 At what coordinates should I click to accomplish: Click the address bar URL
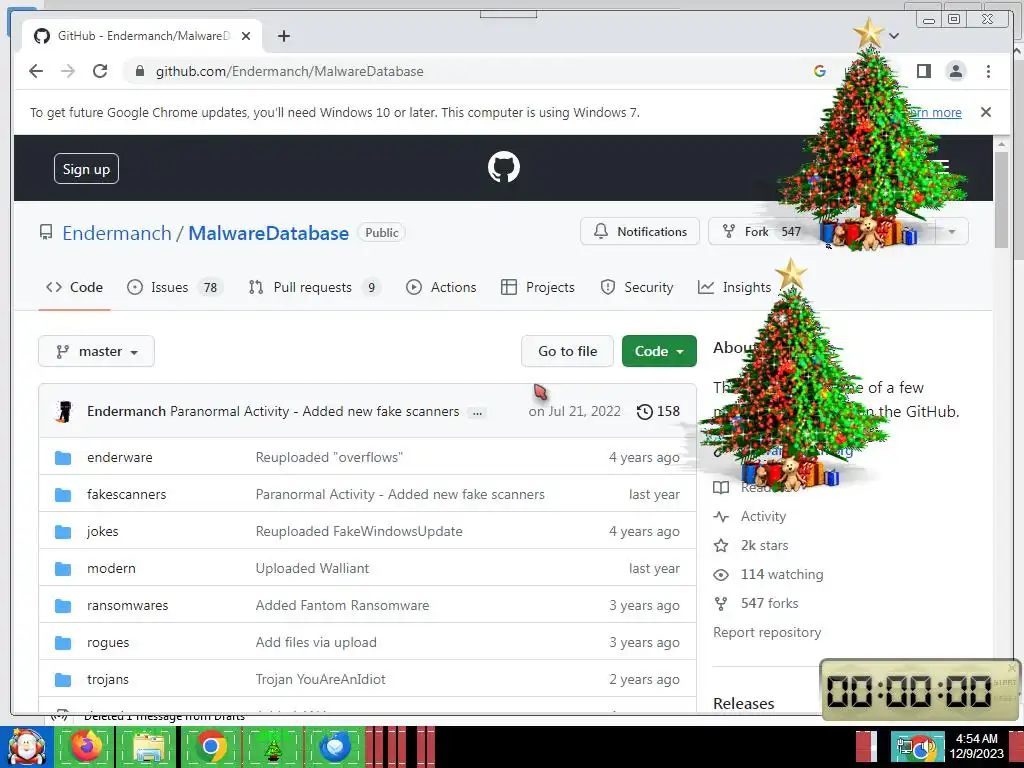[x=289, y=71]
